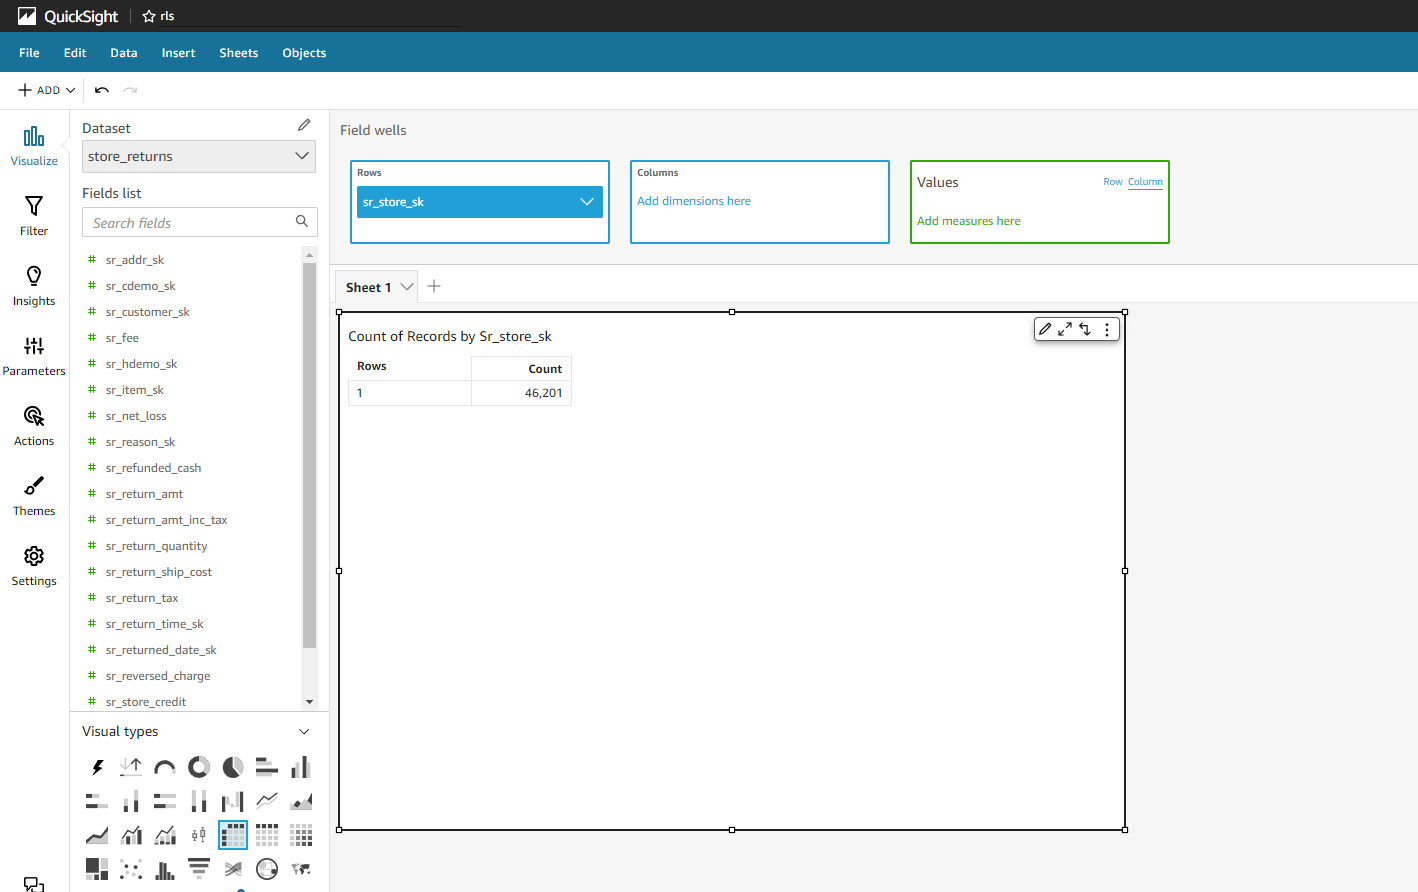Open the Data menu
This screenshot has width=1418, height=892.
(124, 53)
